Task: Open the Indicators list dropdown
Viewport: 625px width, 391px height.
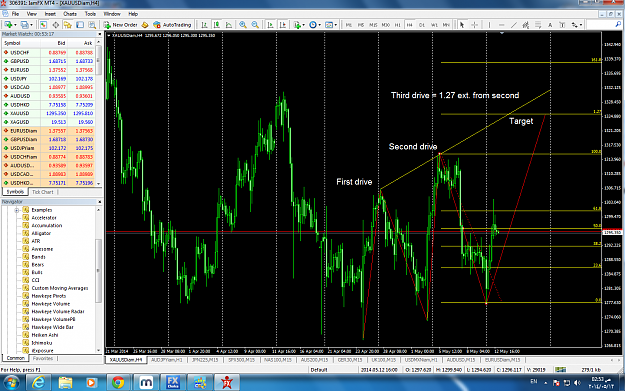Action: coord(299,25)
